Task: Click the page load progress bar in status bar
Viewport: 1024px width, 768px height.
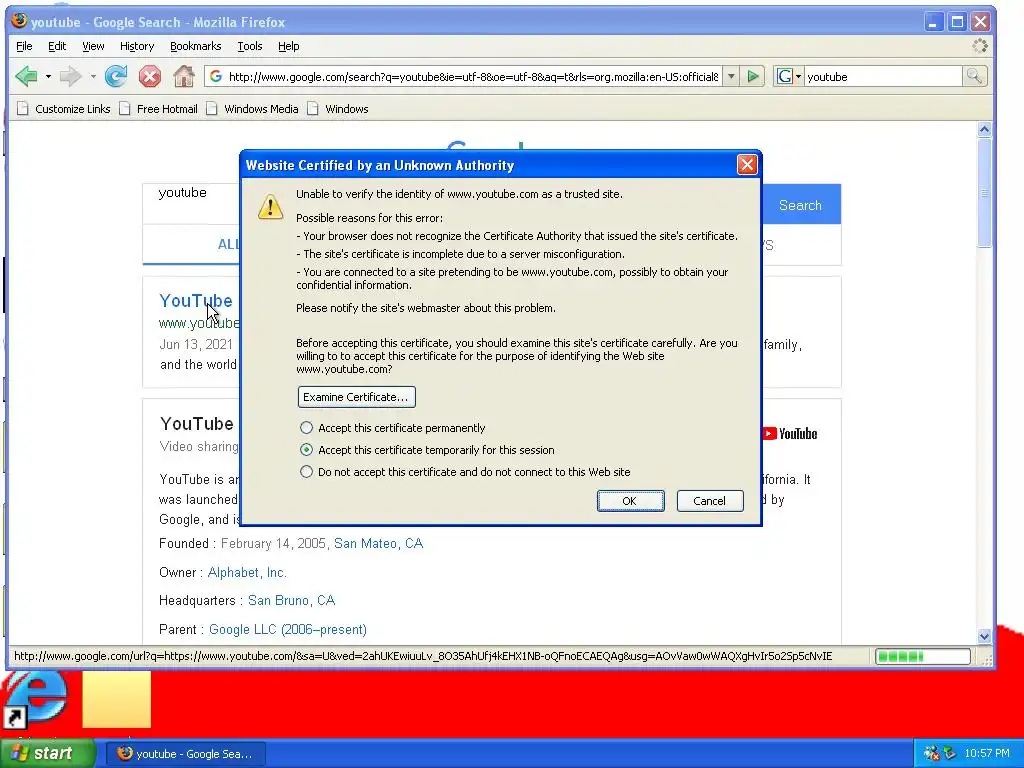Action: (923, 656)
